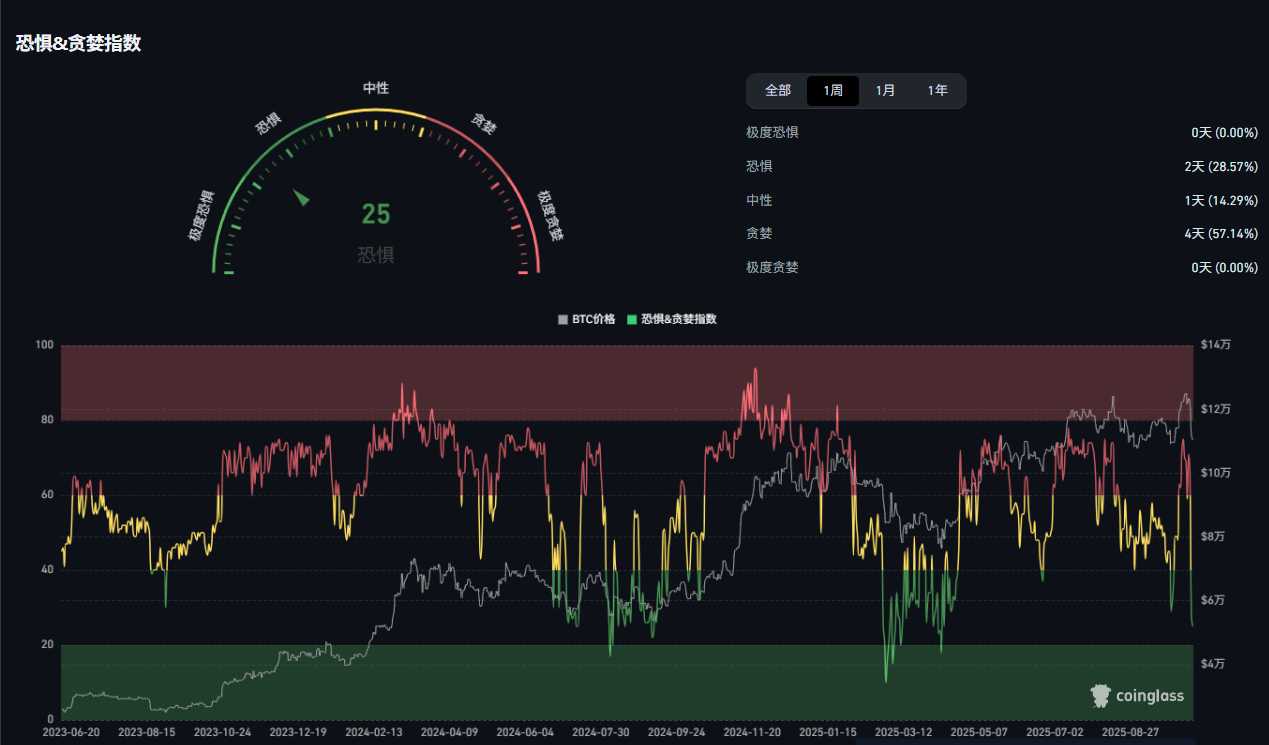This screenshot has width=1269, height=745.
Task: Click the 极度恐惧 statistics row label
Action: point(772,133)
